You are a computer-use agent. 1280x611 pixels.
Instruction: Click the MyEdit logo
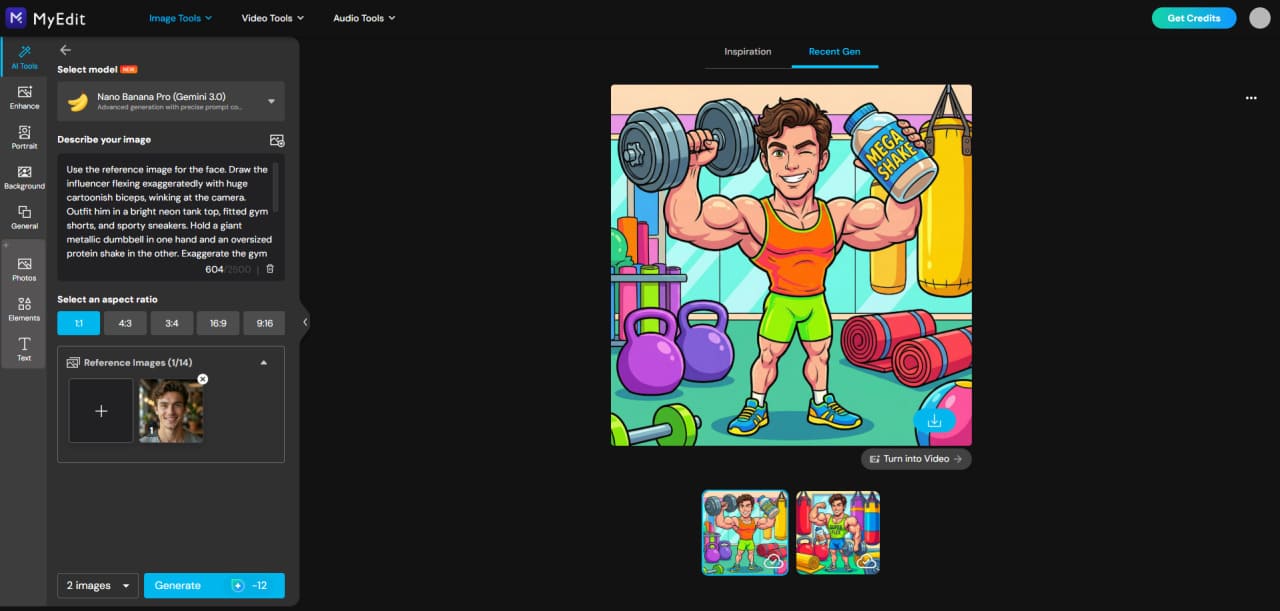pyautogui.click(x=47, y=18)
